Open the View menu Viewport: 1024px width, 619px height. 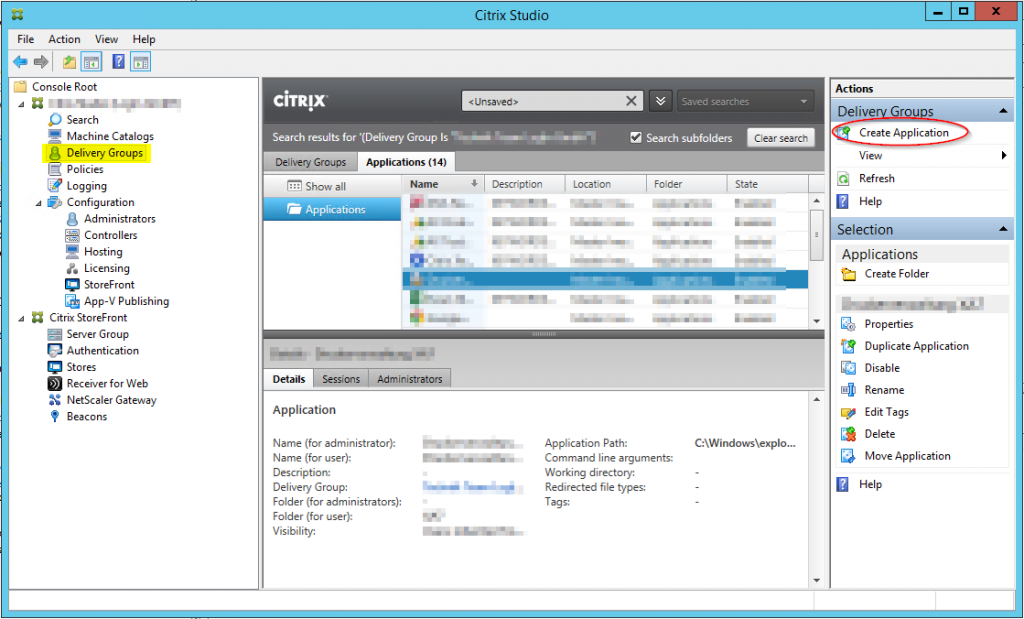pos(106,39)
